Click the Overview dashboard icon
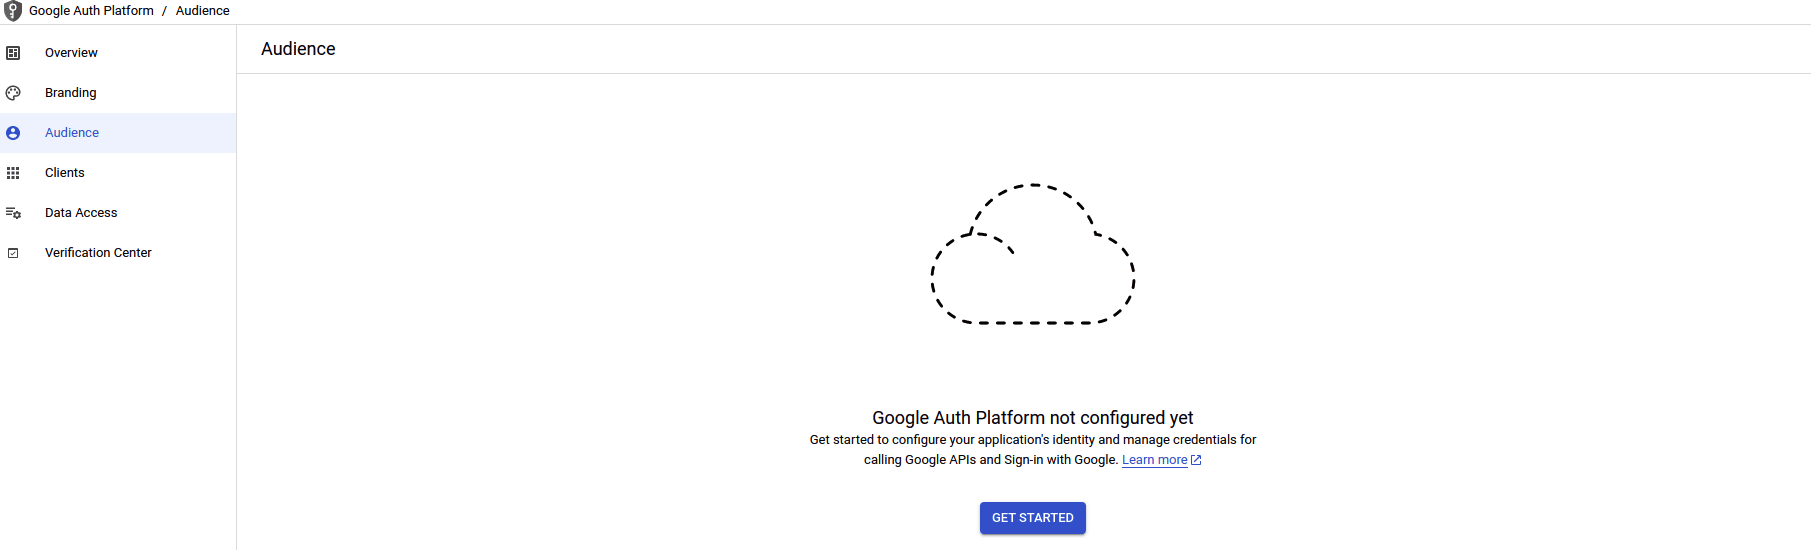The image size is (1811, 550). (13, 53)
